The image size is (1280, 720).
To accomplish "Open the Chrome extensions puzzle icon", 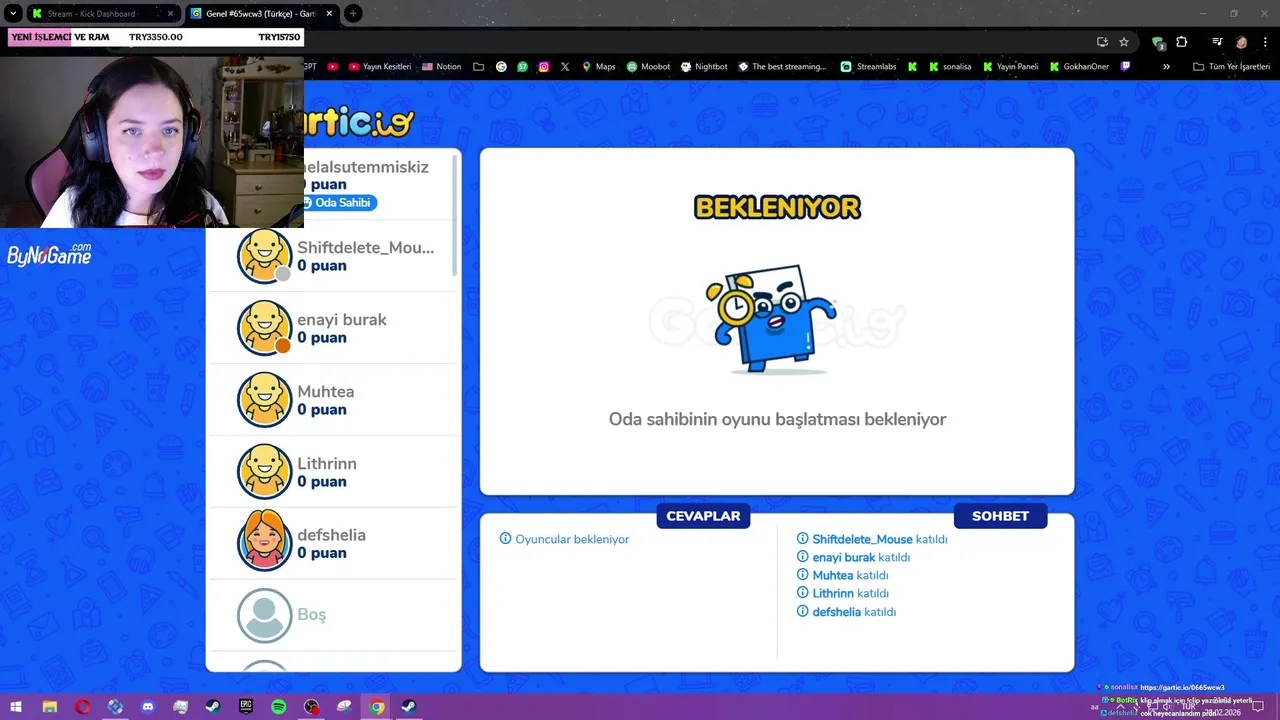I will [1182, 42].
